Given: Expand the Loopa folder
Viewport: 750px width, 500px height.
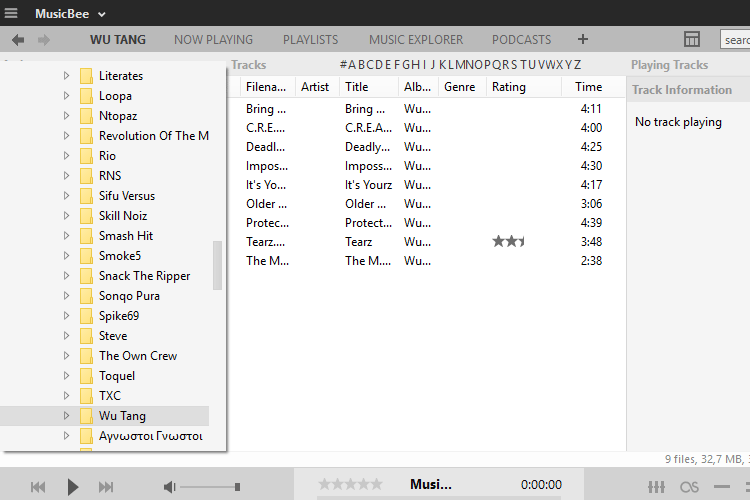Looking at the screenshot, I should click(66, 96).
